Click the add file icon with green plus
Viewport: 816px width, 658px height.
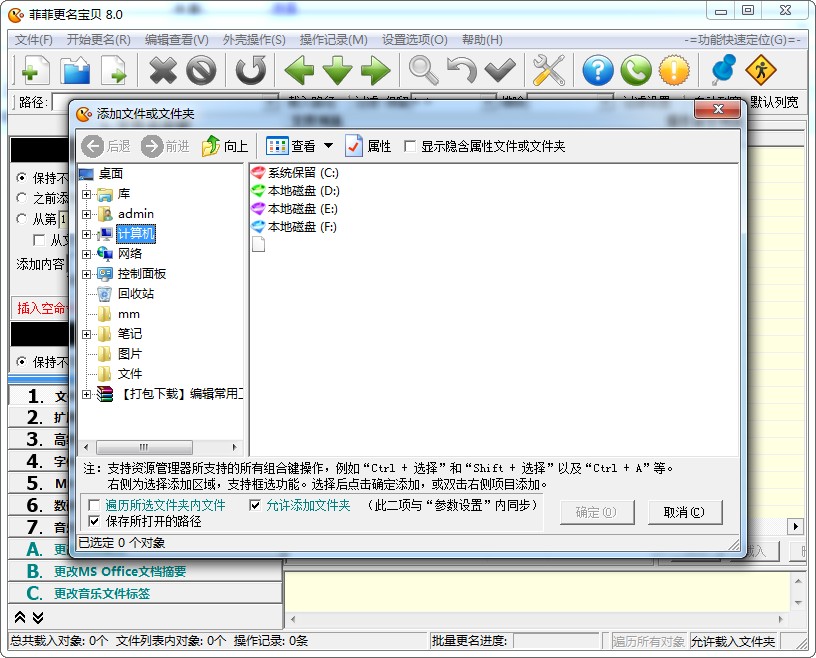33,70
